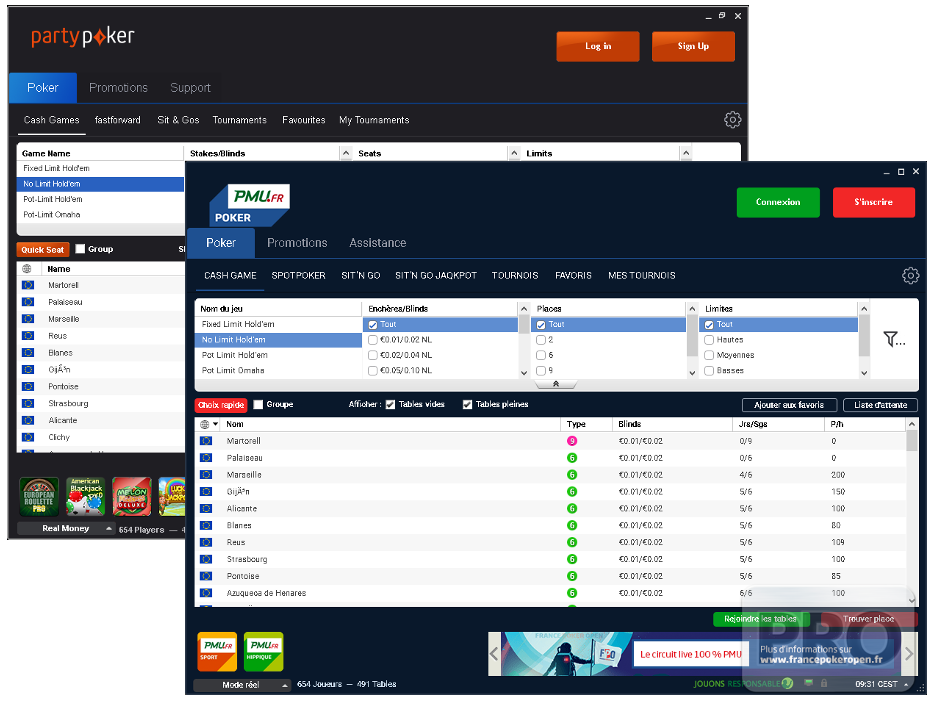Open the American Blackjack Pro game in partypoker
This screenshot has width=940, height=705.
[x=85, y=496]
